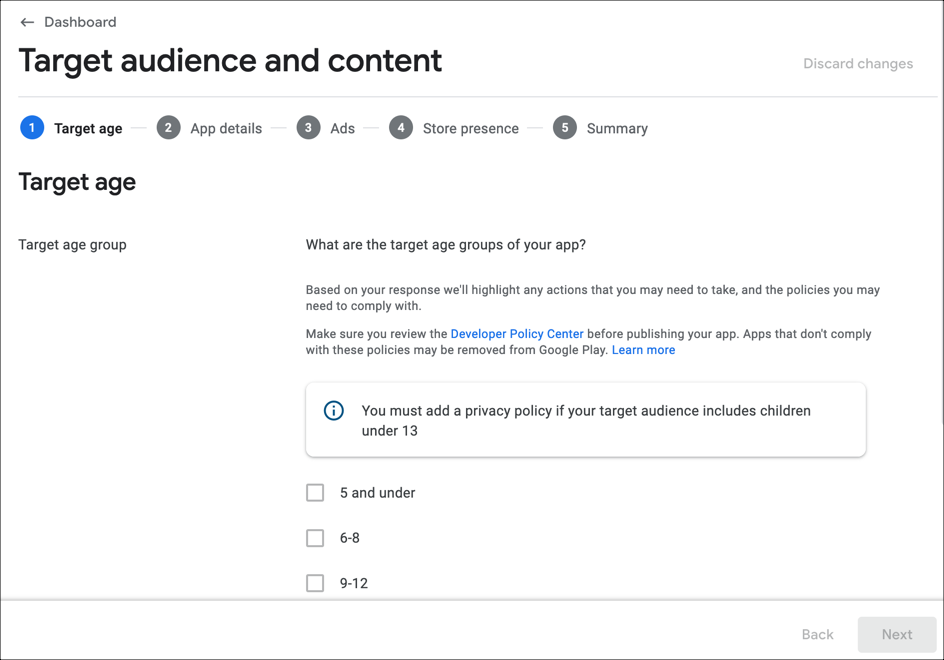Follow the Learn more link
The height and width of the screenshot is (660, 944).
(644, 350)
